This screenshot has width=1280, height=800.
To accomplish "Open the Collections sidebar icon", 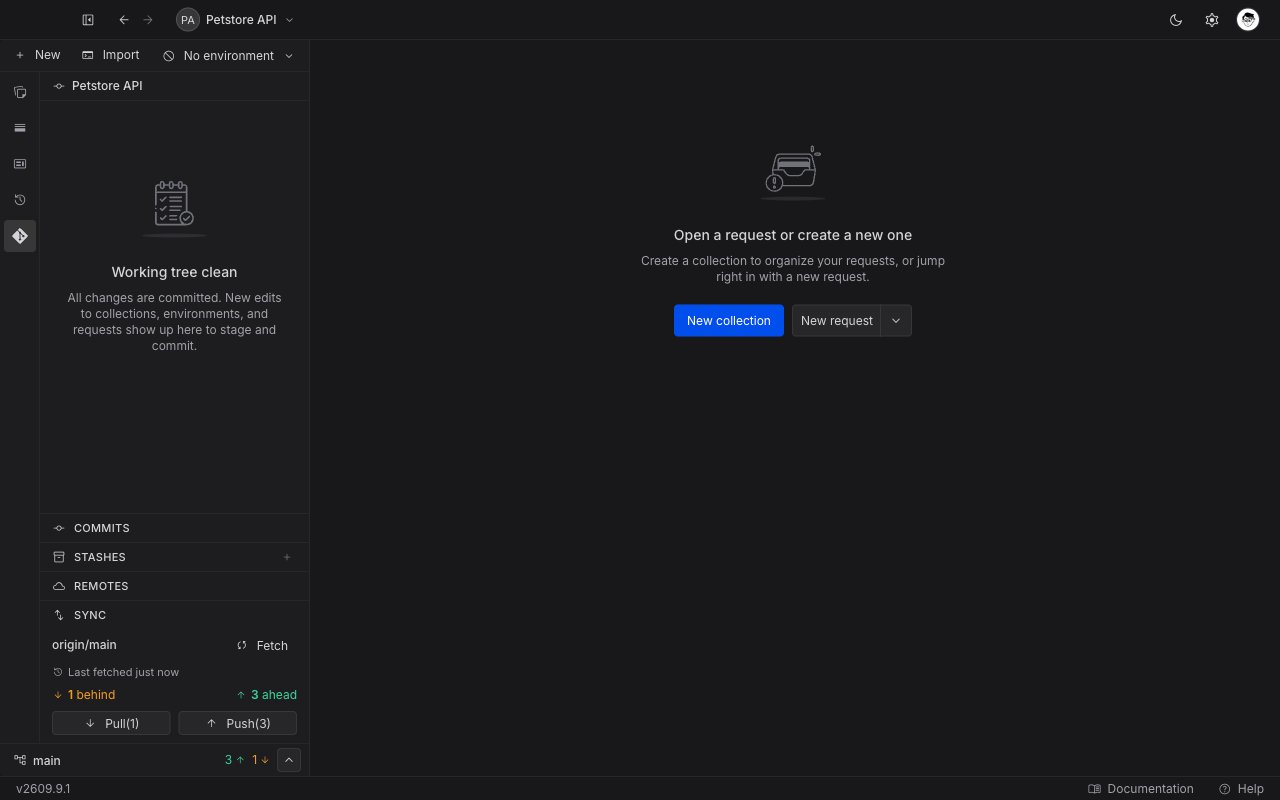I will 20,92.
